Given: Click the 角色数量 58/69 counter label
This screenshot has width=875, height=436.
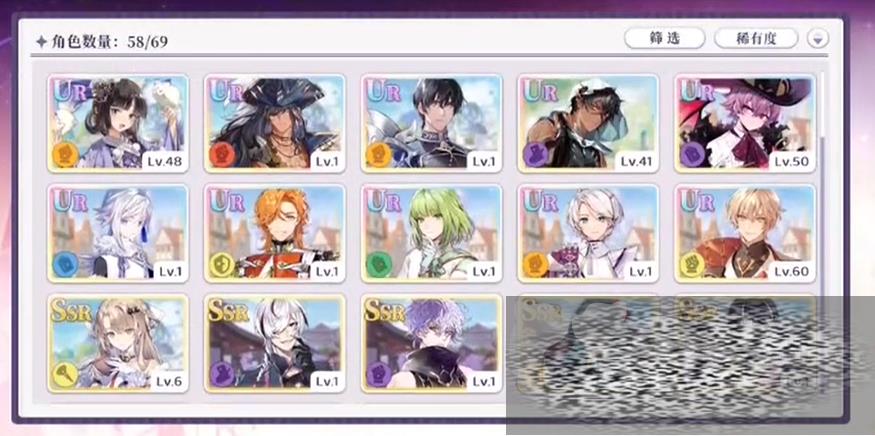Looking at the screenshot, I should click(x=102, y=41).
